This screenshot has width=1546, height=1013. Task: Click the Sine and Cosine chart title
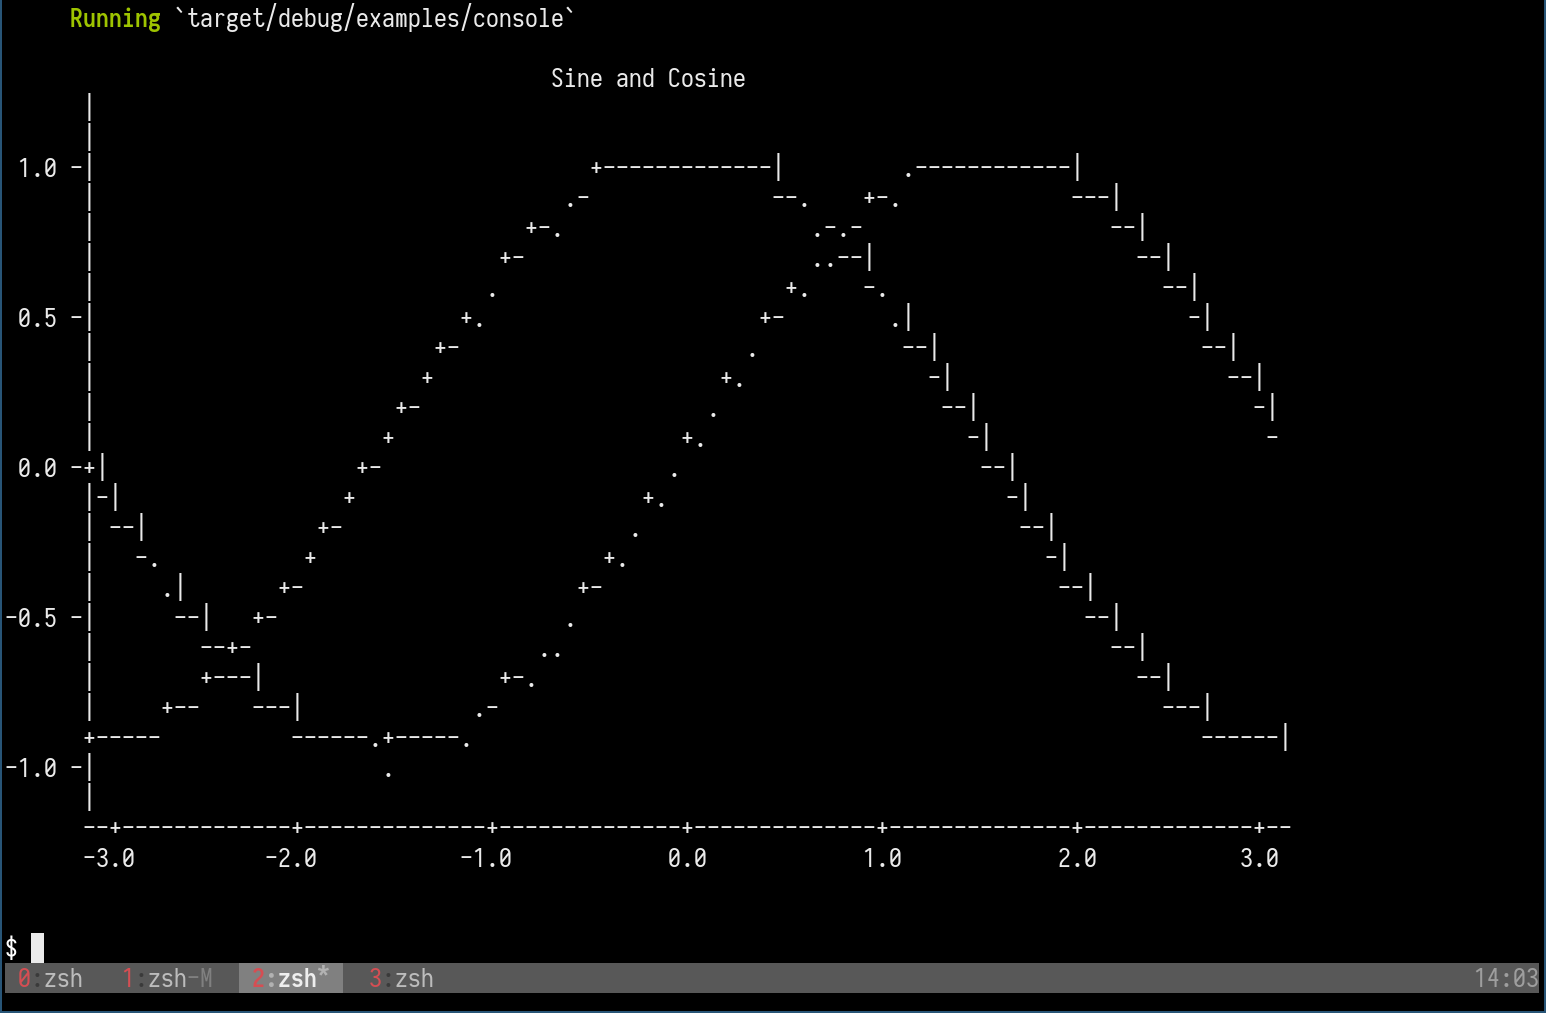point(648,78)
